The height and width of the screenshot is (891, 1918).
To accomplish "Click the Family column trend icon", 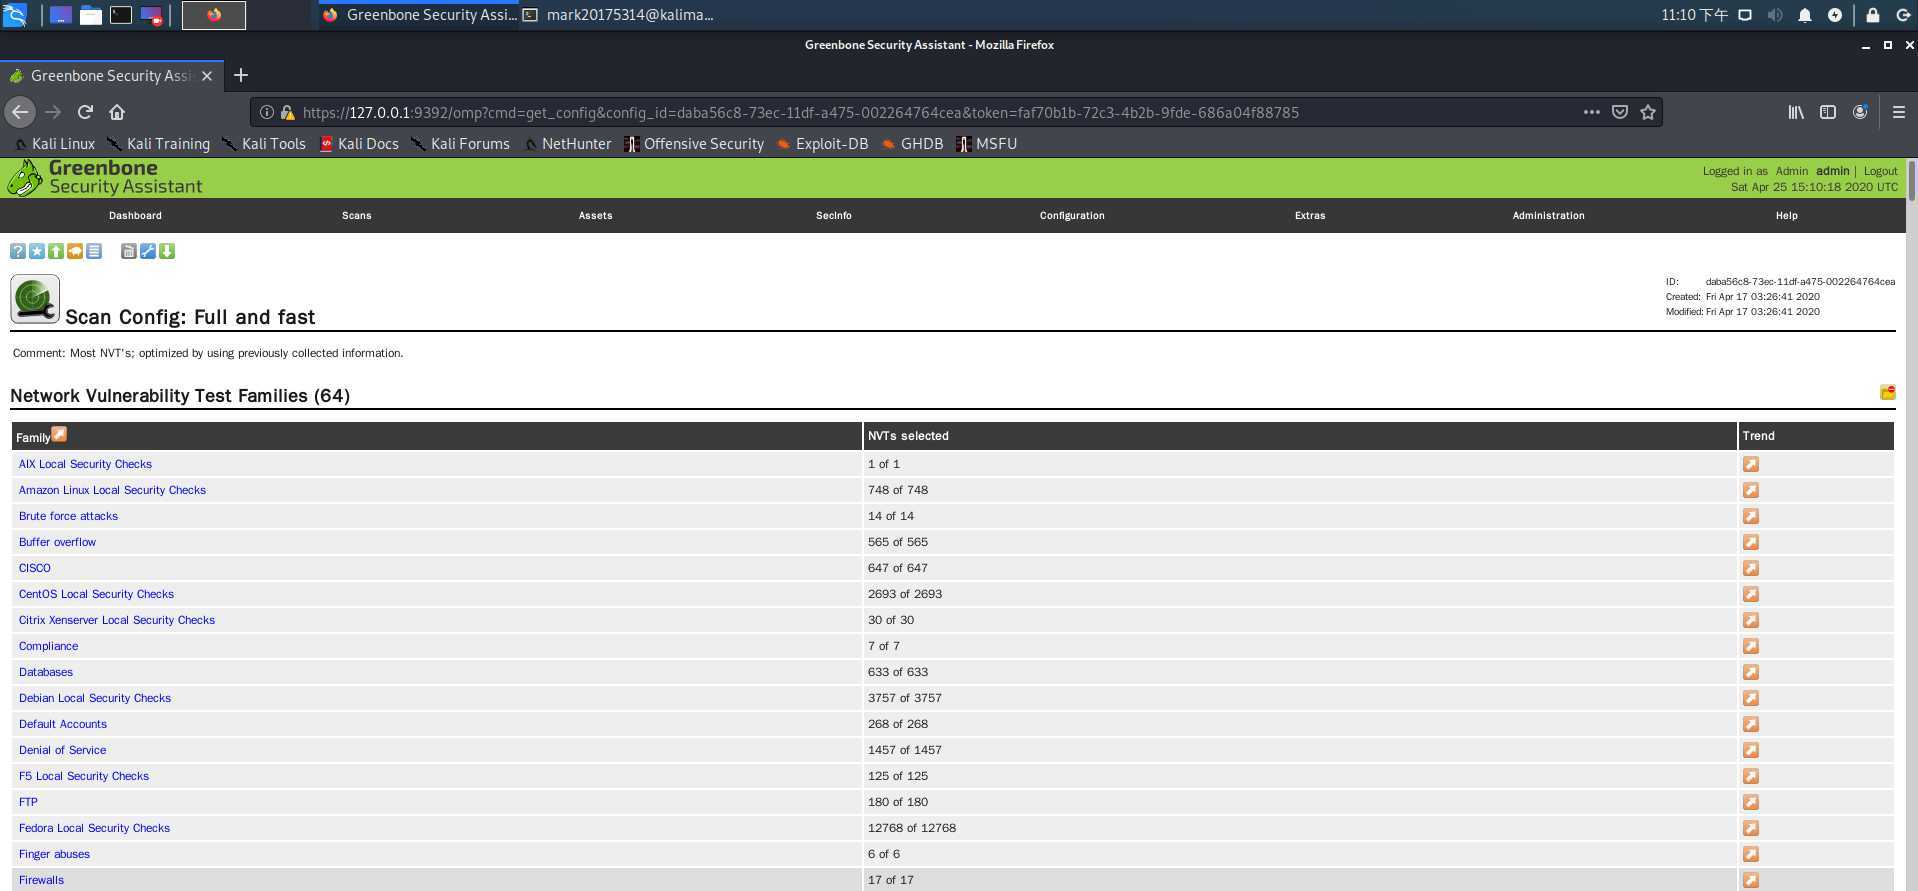I will tap(59, 434).
